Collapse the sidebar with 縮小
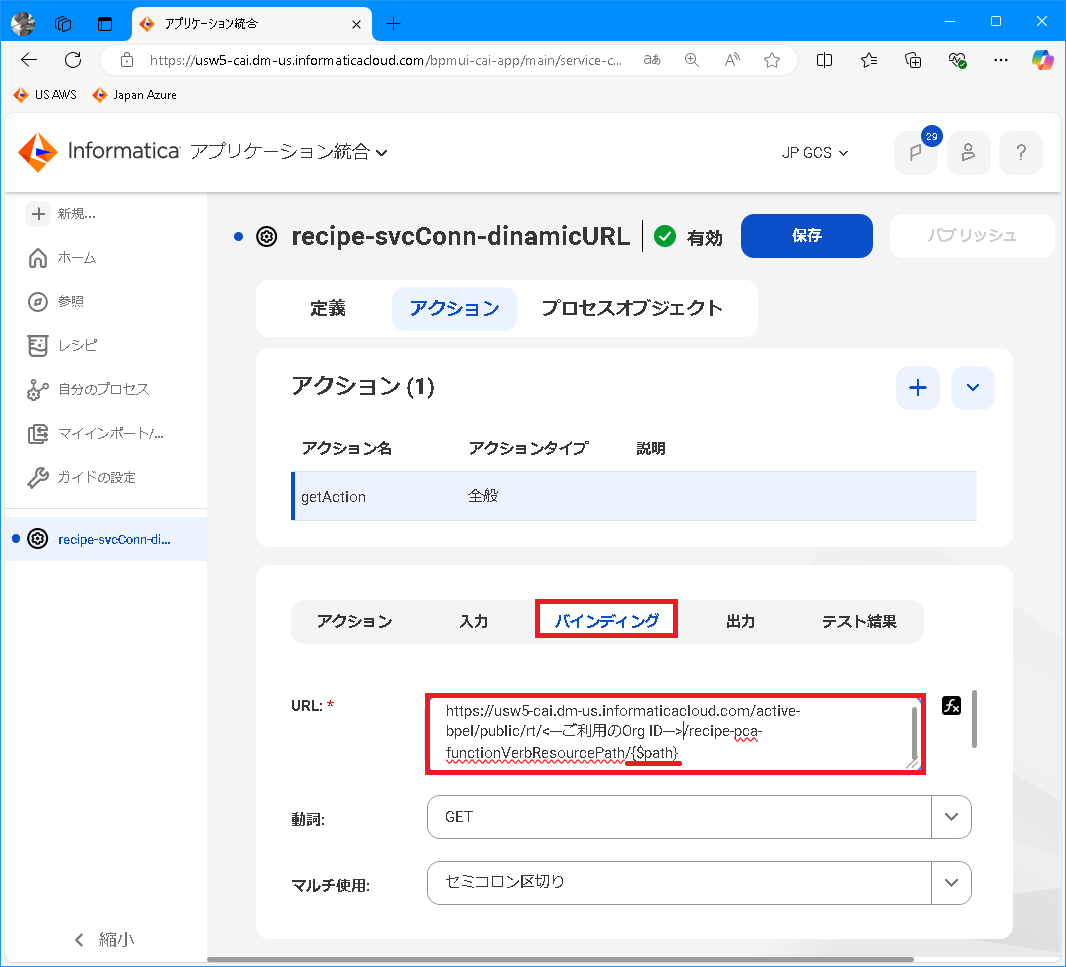 (104, 940)
